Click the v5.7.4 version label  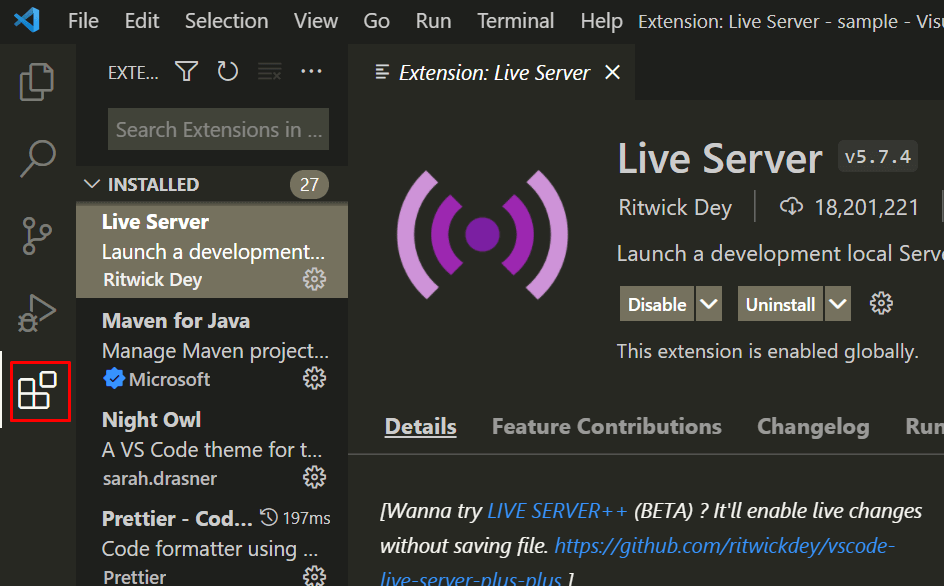(x=878, y=157)
